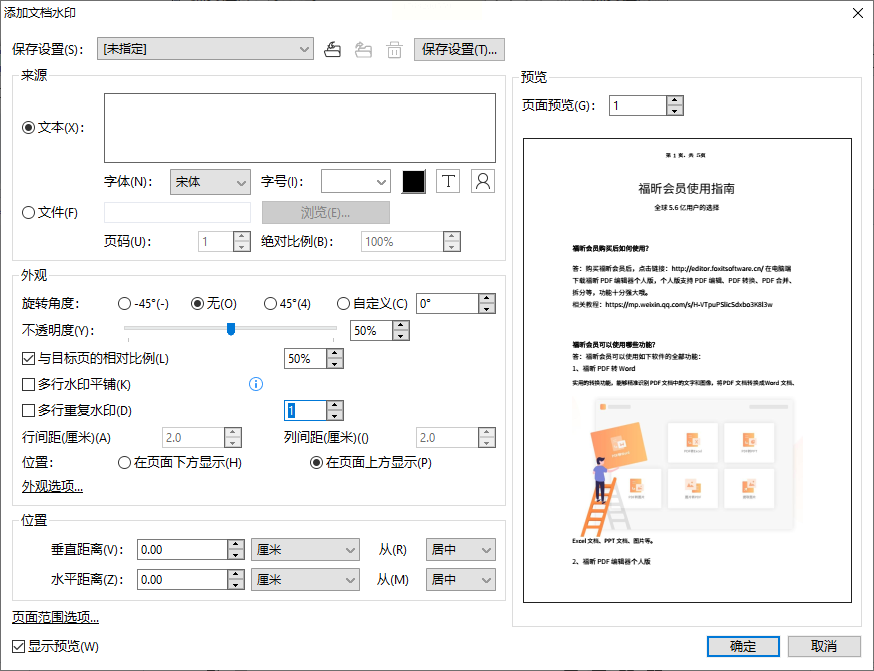Viewport: 874px width, 671px height.
Task: Click the user info icon beside T
Action: tap(483, 182)
